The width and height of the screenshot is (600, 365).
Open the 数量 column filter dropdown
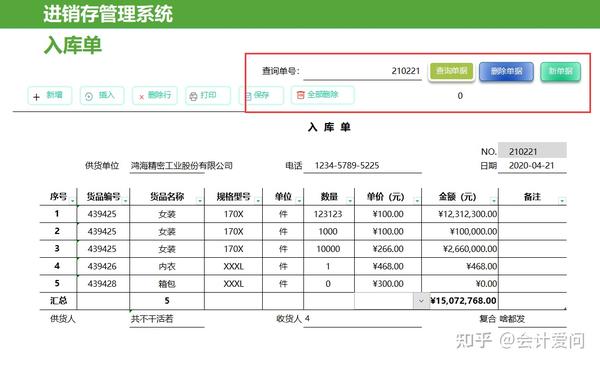(350, 200)
